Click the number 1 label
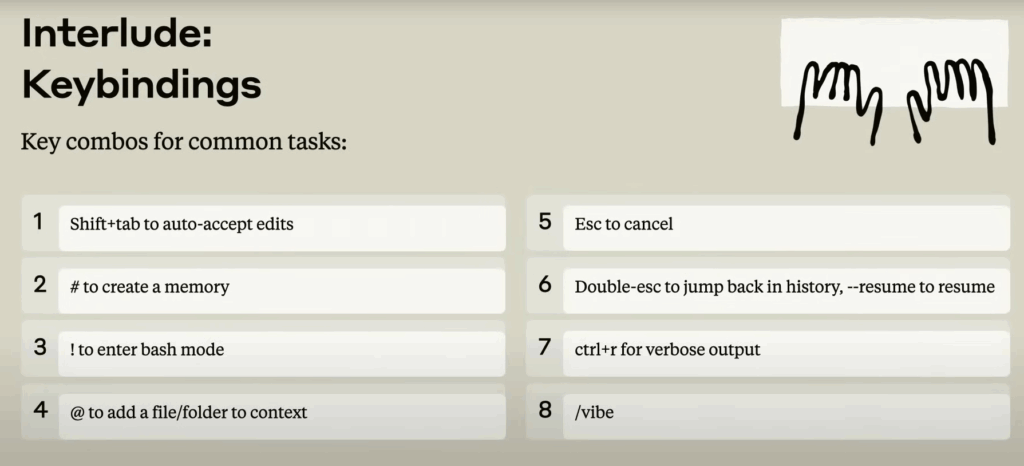Image resolution: width=1024 pixels, height=466 pixels. [x=39, y=222]
